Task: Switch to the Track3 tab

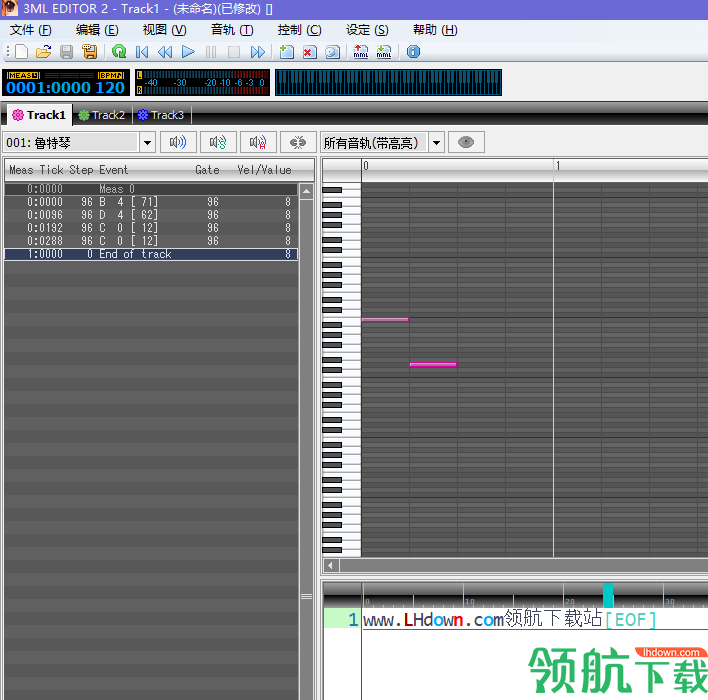Action: coord(161,115)
